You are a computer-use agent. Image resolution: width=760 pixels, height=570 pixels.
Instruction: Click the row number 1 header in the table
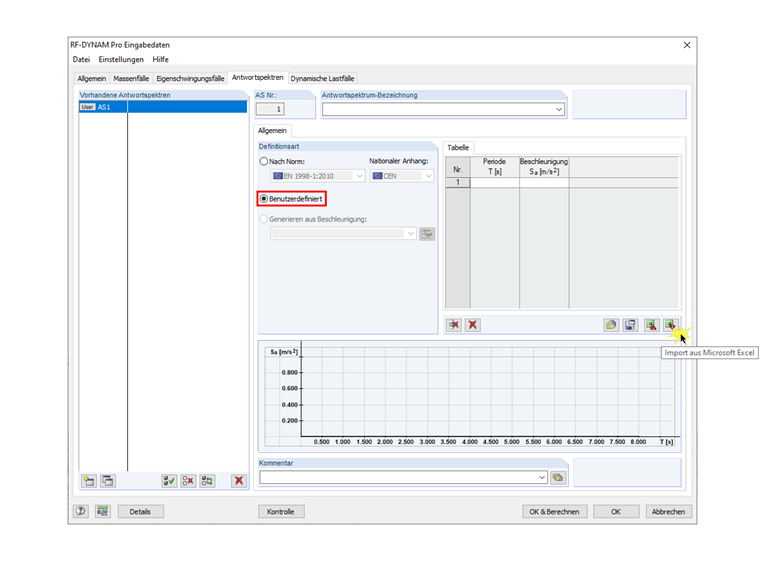(458, 182)
